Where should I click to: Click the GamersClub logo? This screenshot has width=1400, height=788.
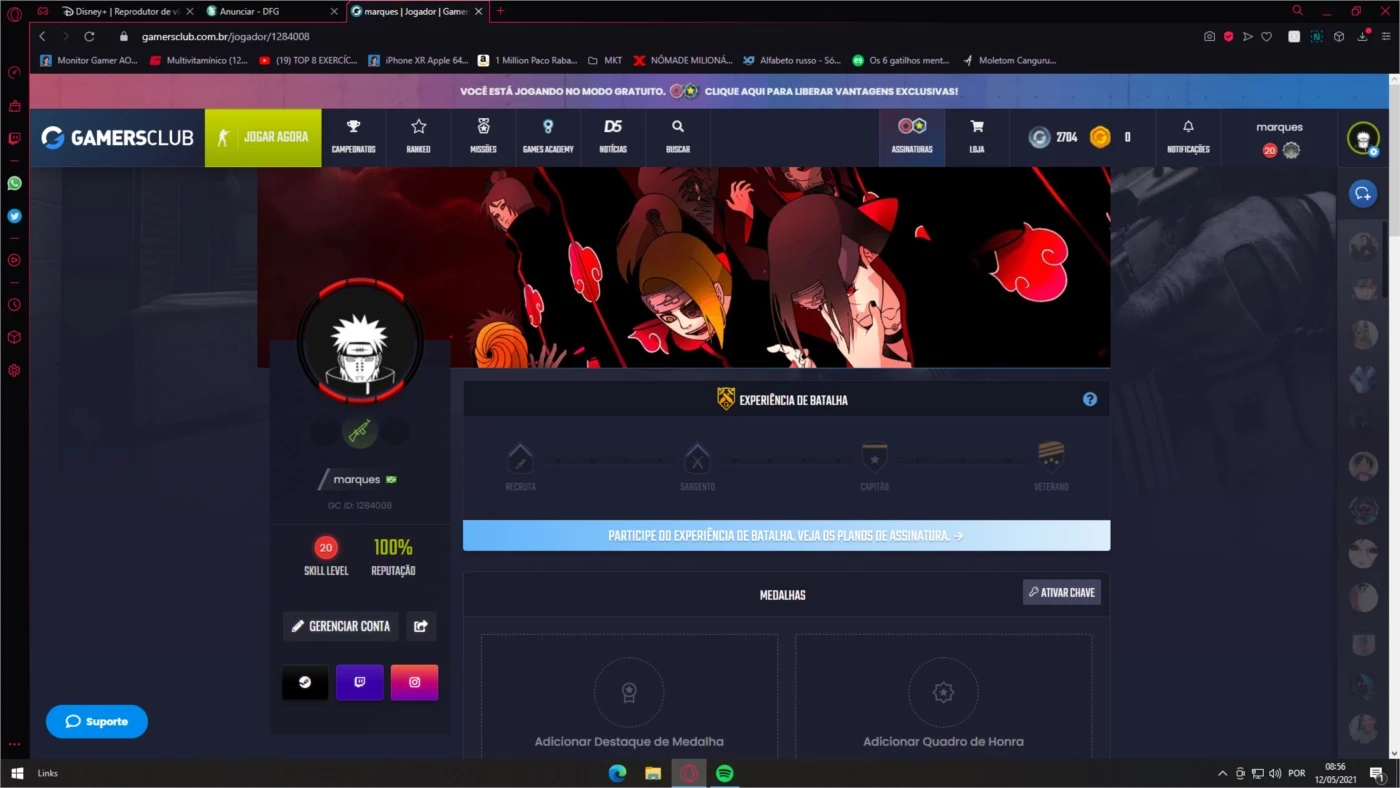coord(118,137)
